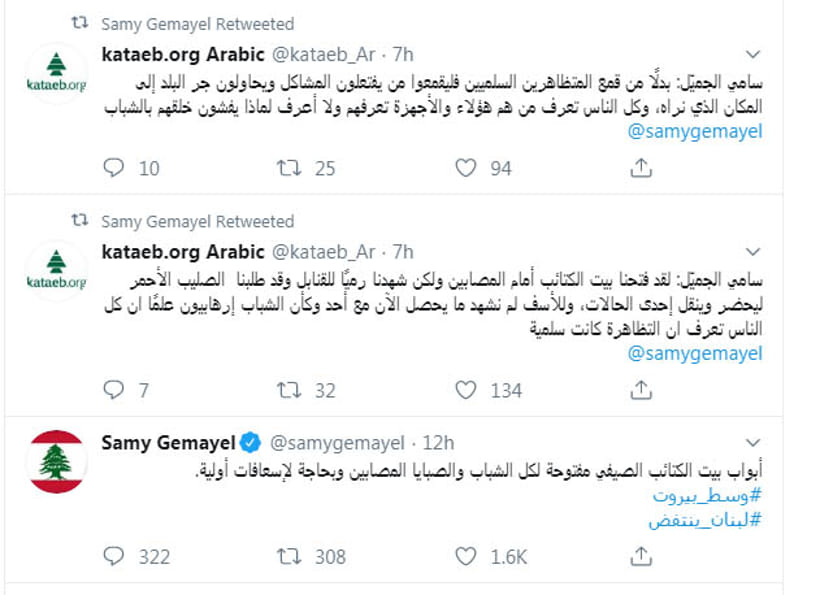The width and height of the screenshot is (820, 595).
Task: Retweet Samy Gemayel's tweet with 308 retweets
Action: (289, 556)
